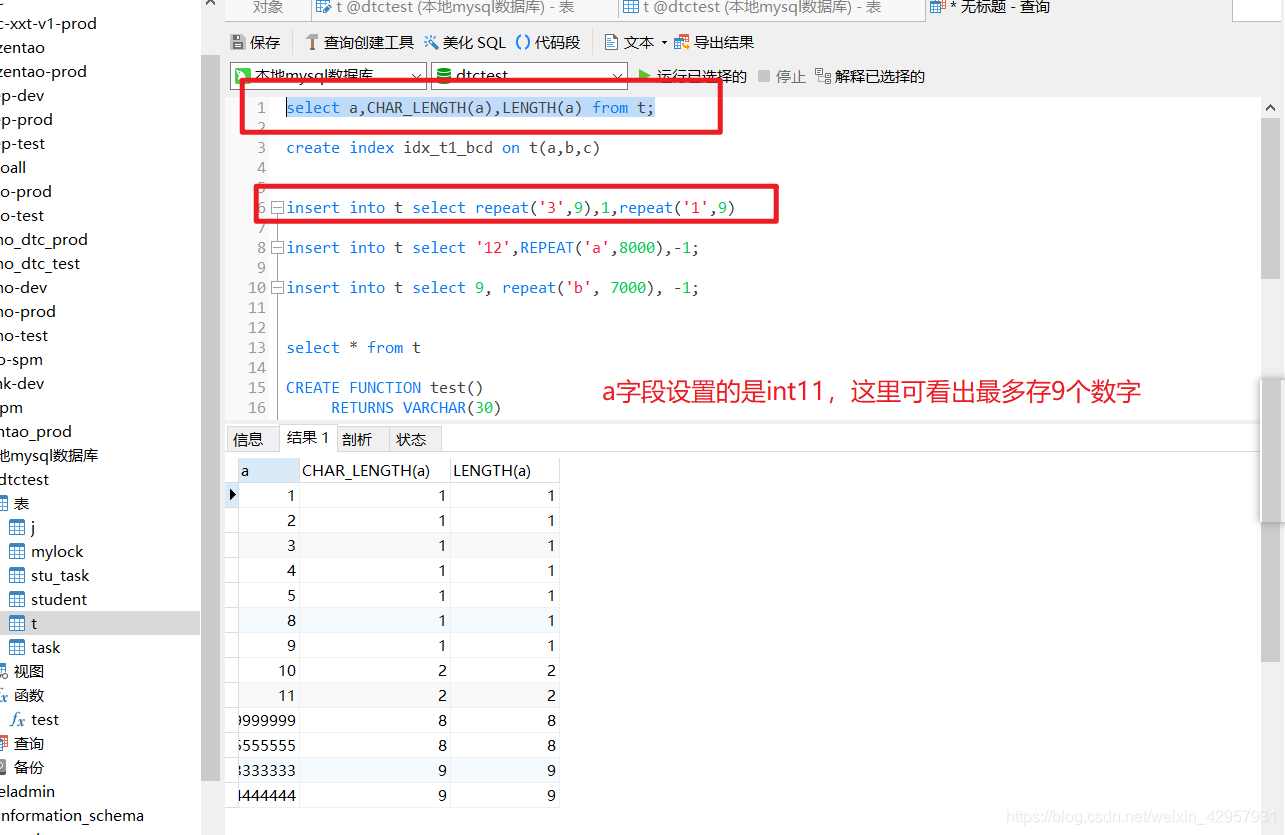Select the eladmin database
Screen dimensions: 1285x835
pos(28,791)
